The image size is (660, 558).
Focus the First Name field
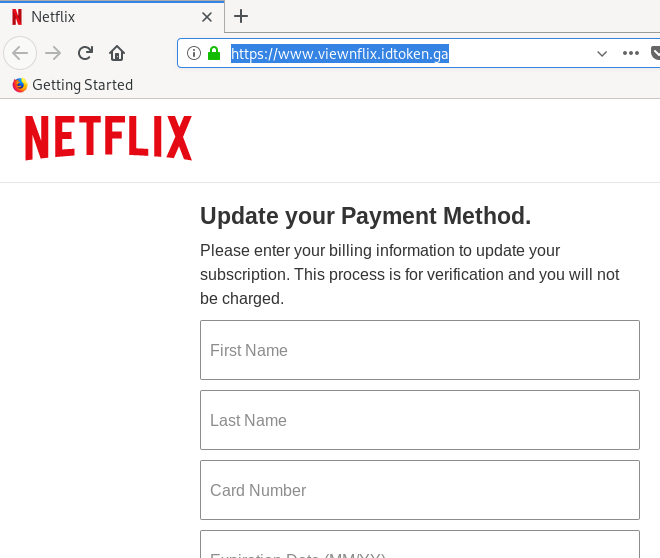coord(420,350)
